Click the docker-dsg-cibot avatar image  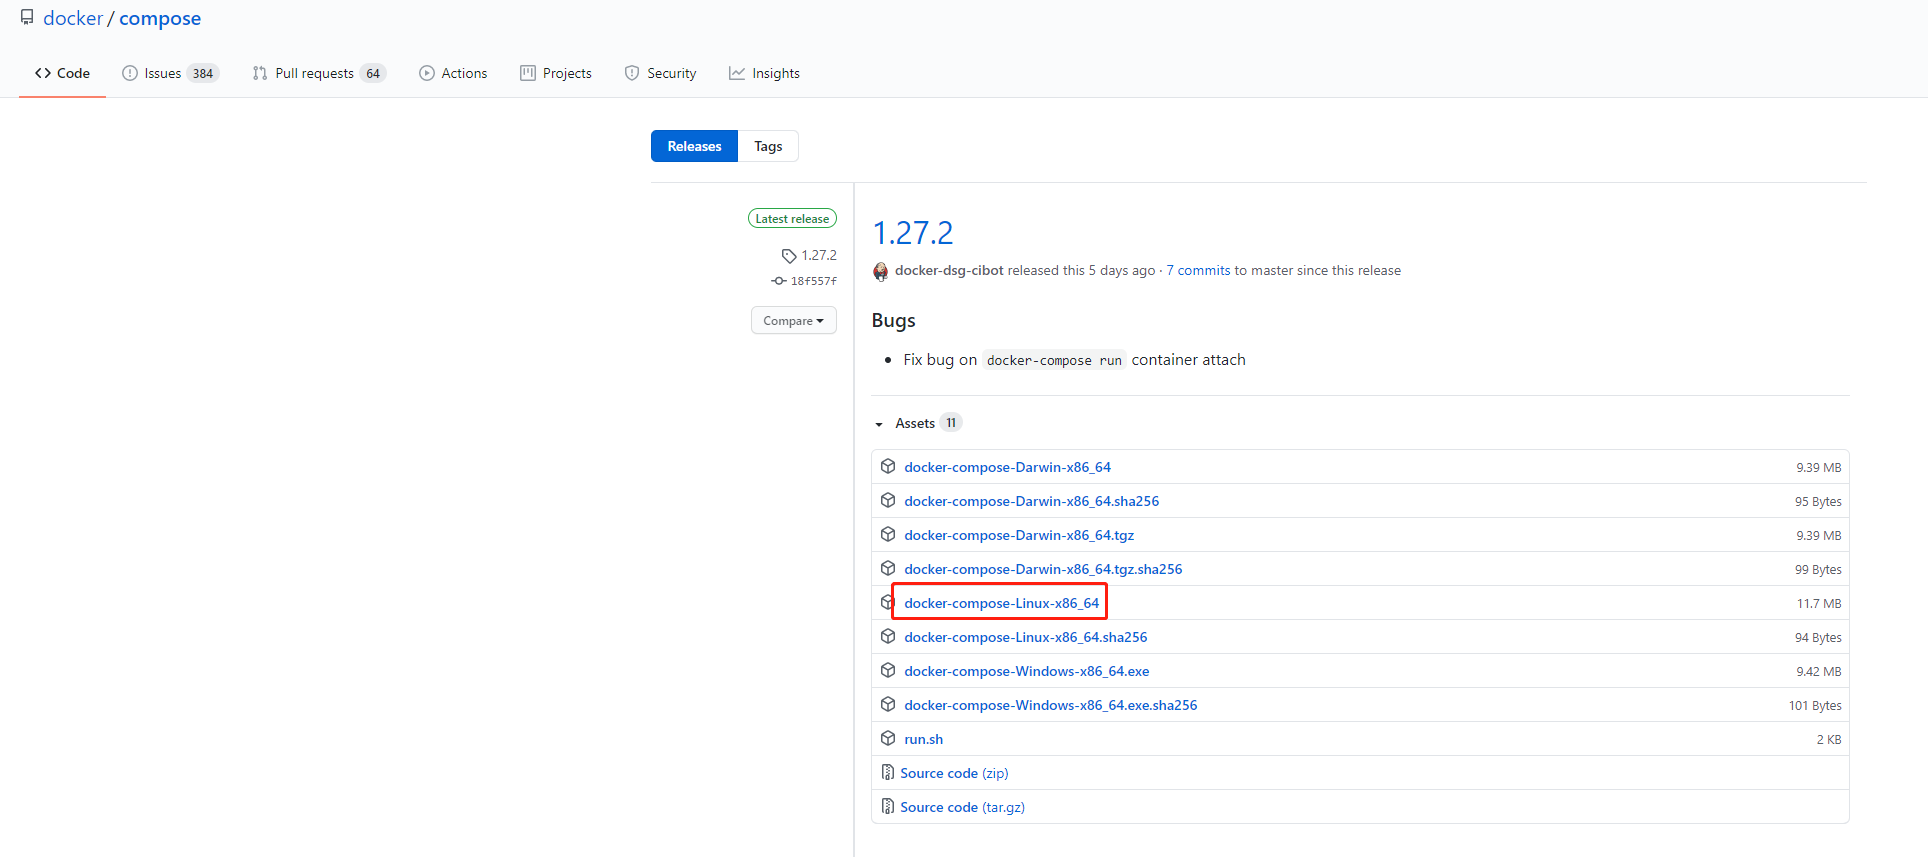click(x=881, y=271)
